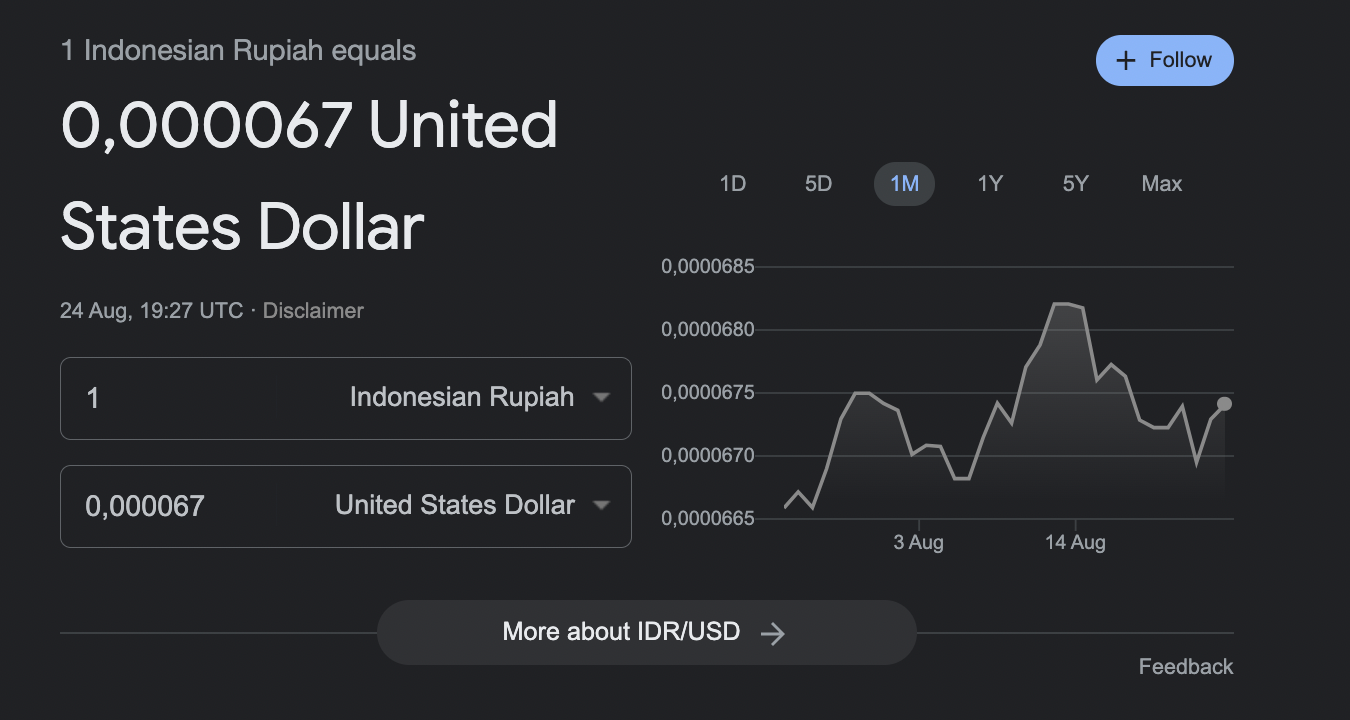
Task: Open the Indonesian Rupiah currency selector
Action: [x=462, y=397]
